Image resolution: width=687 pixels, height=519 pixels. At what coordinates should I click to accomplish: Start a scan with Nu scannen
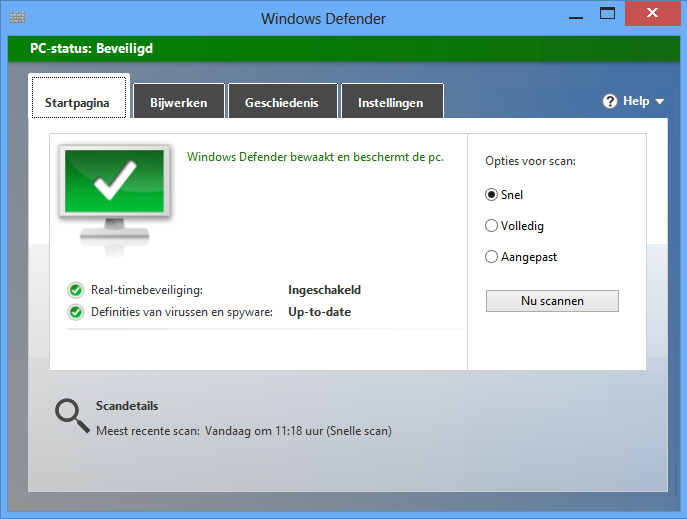(x=552, y=301)
